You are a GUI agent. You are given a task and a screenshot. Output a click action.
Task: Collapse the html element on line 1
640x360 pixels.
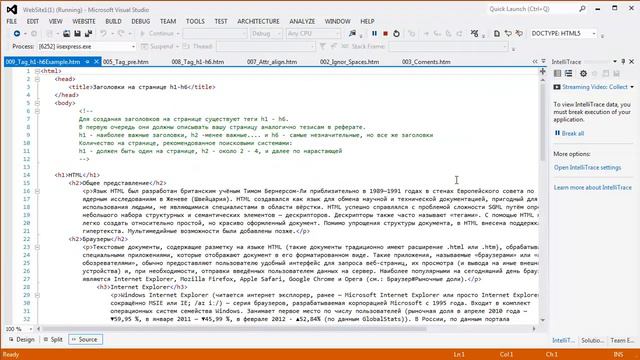(x=37, y=71)
